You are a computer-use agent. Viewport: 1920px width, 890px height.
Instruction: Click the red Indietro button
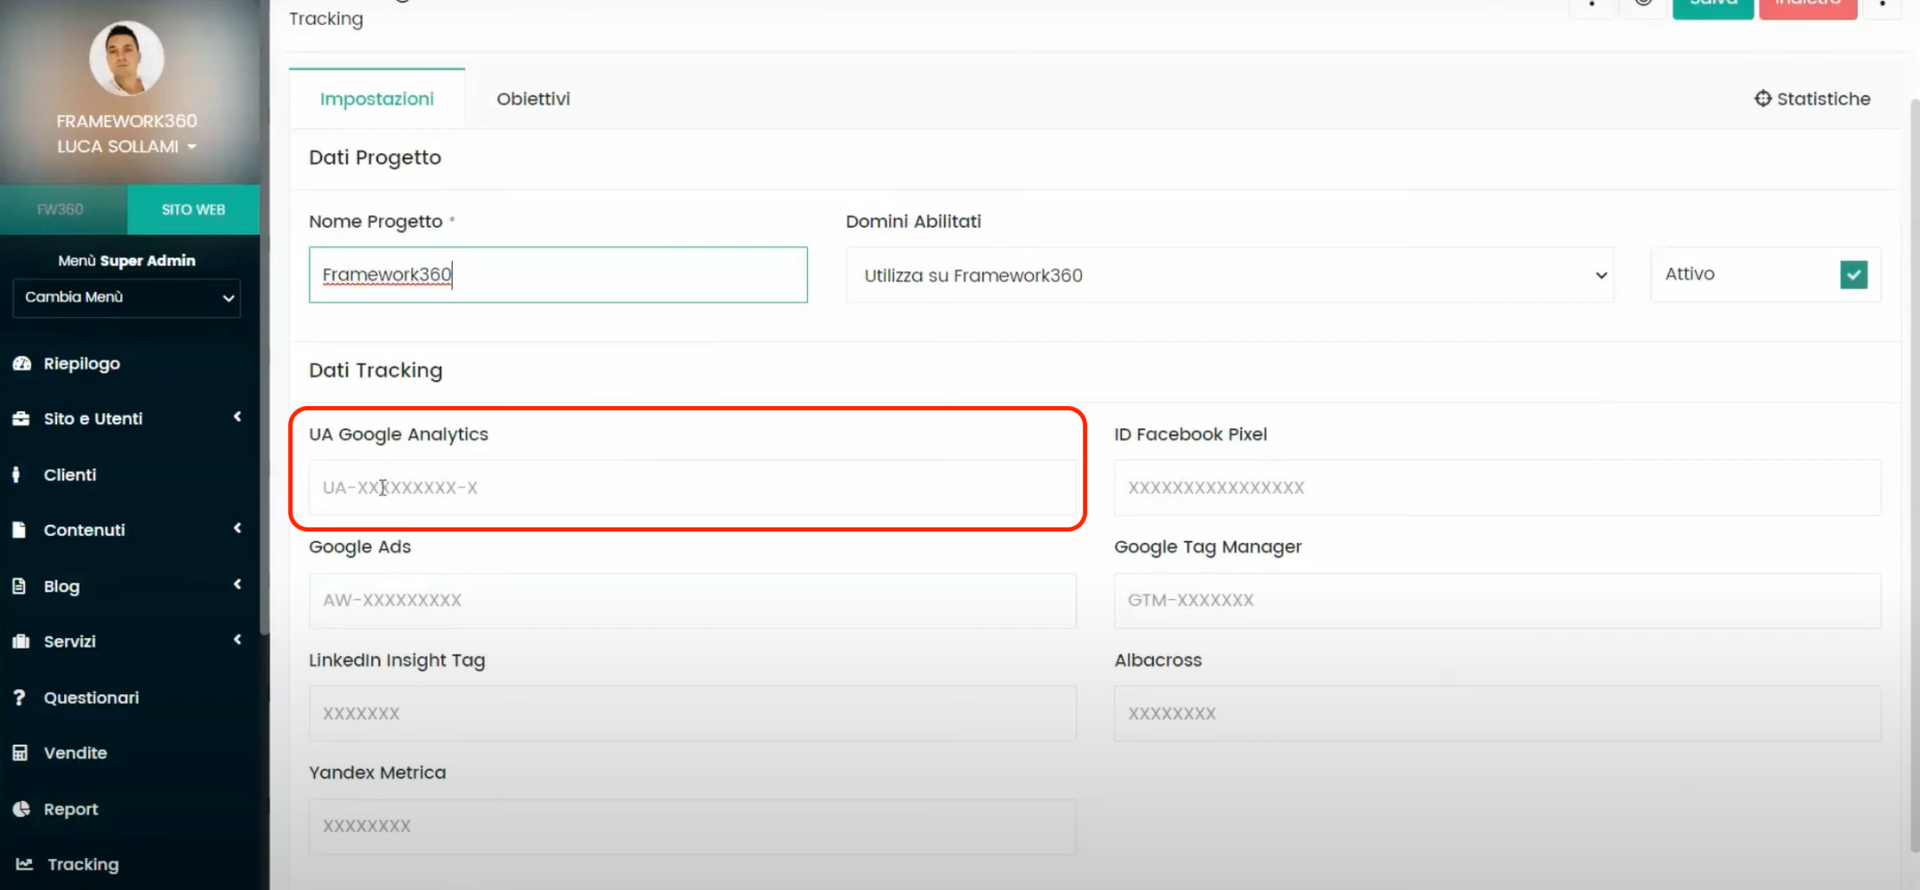(x=1807, y=6)
